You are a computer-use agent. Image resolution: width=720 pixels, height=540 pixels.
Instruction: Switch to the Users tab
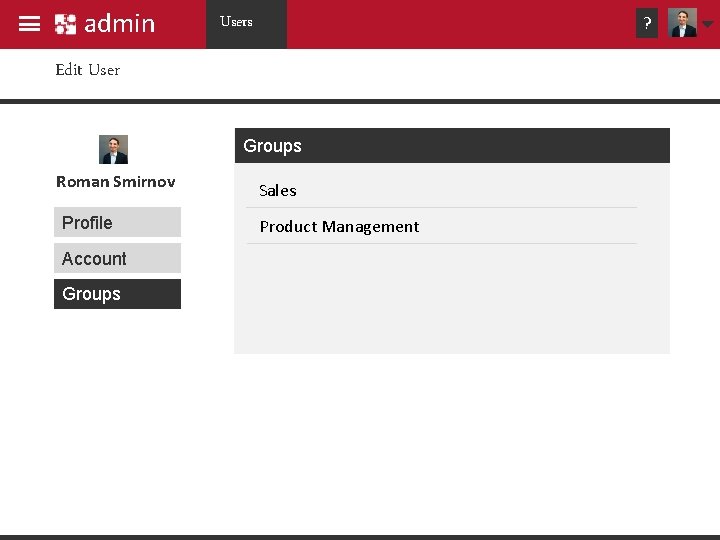click(x=246, y=24)
